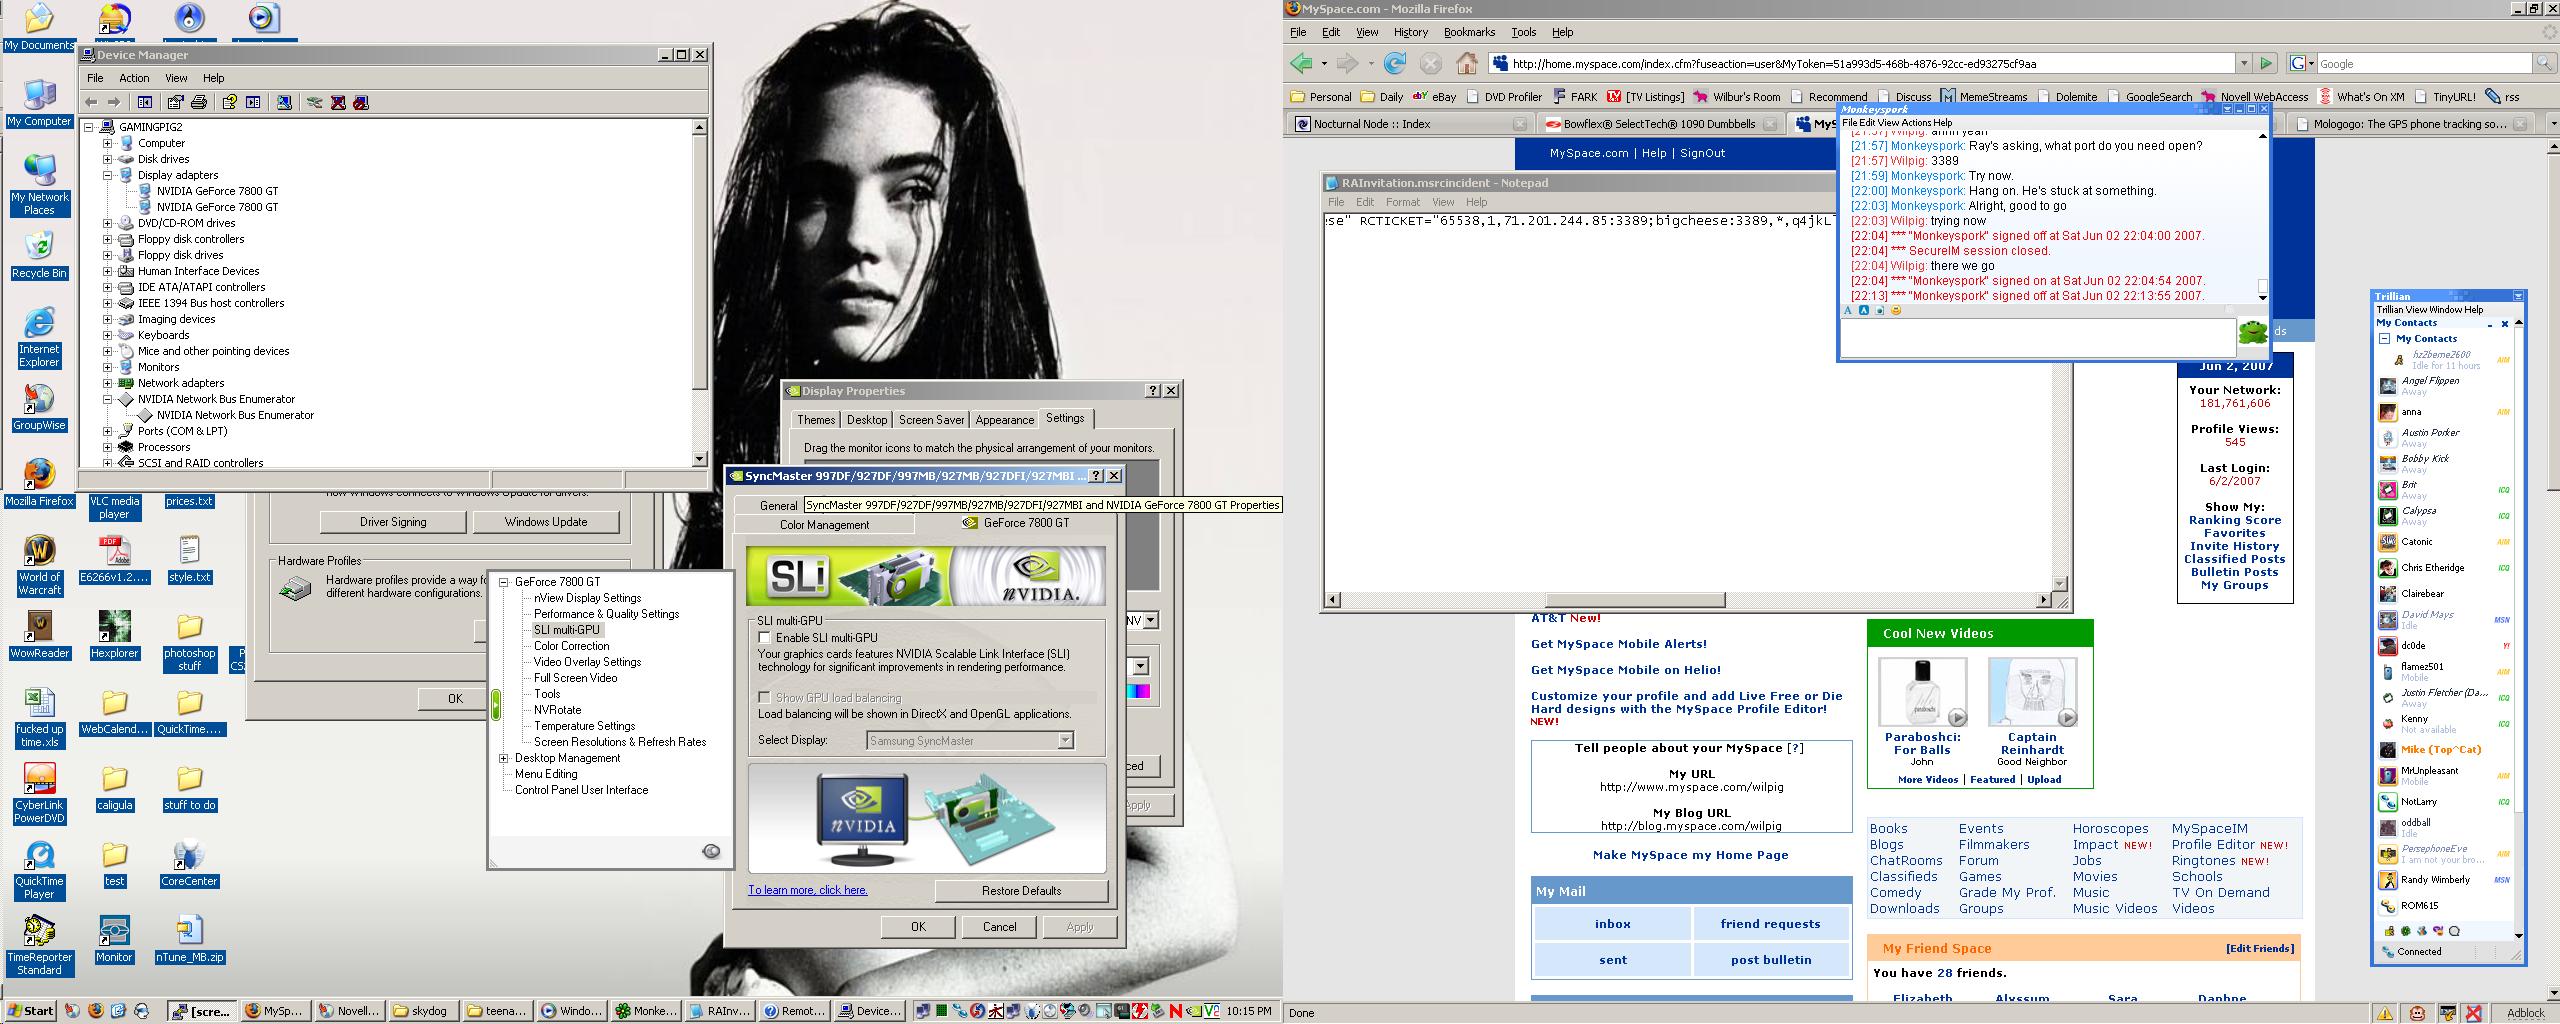Click Adblock indicator in Firefox status bar

(x=2525, y=1013)
